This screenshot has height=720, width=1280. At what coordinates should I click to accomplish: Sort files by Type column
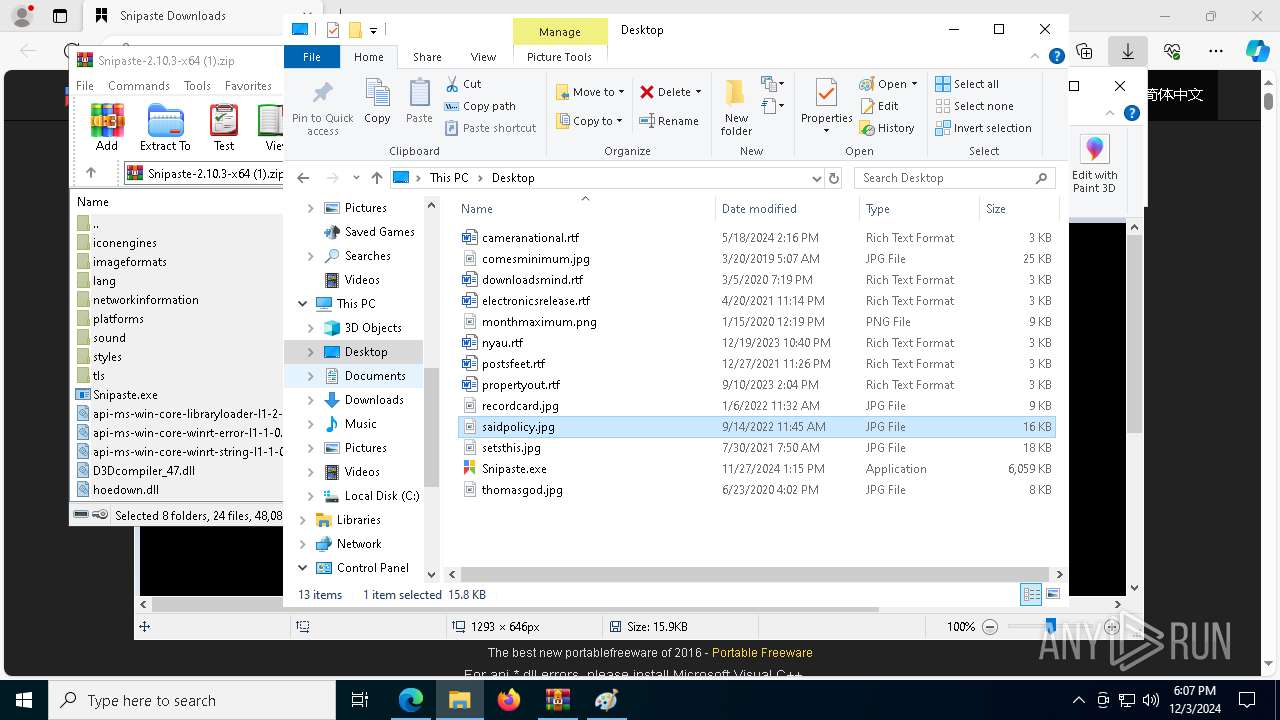(x=919, y=209)
